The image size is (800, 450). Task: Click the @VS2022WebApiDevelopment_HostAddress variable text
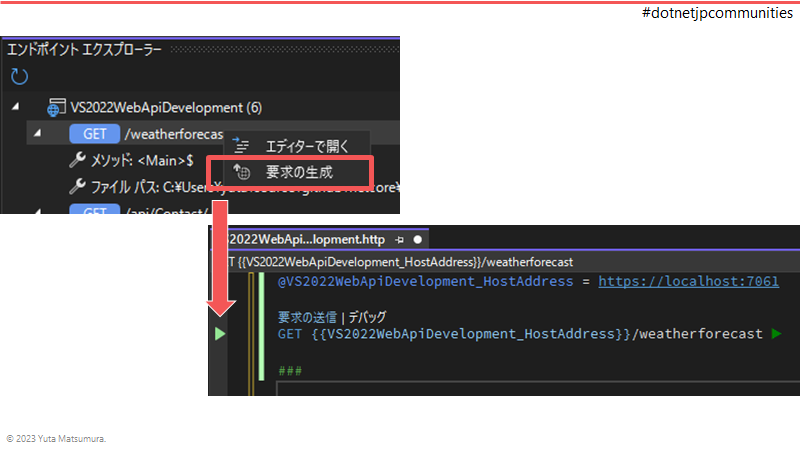[425, 281]
